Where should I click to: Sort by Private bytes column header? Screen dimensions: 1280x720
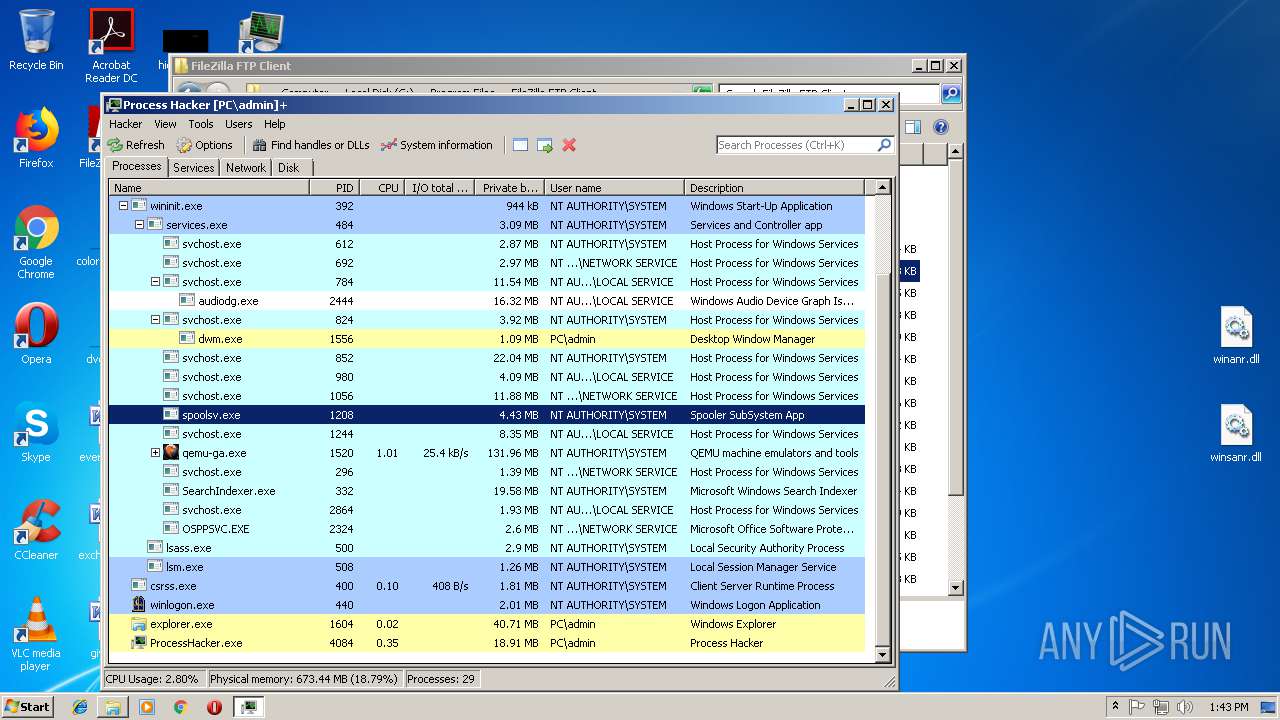click(x=509, y=187)
